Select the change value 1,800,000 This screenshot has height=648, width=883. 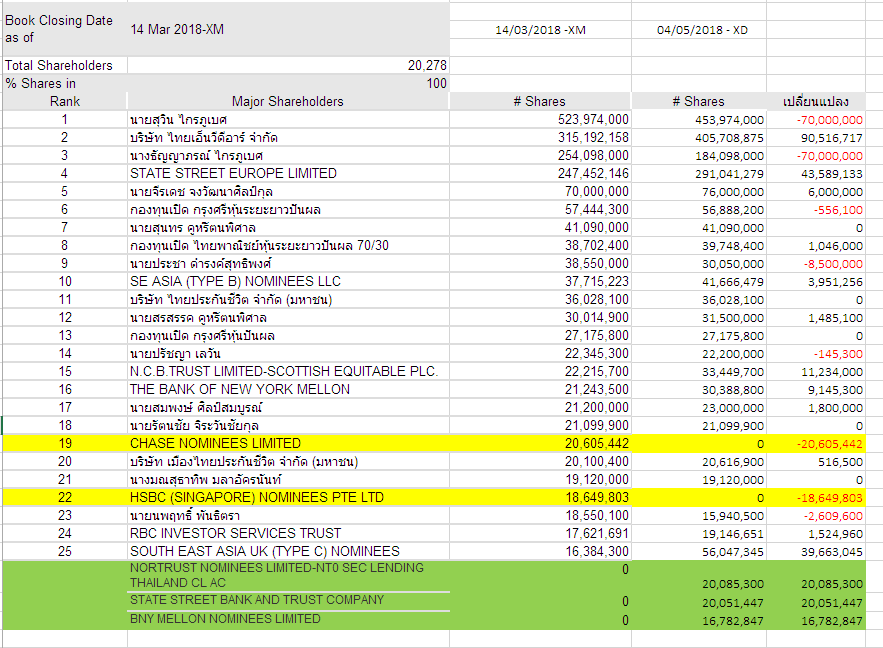816,408
